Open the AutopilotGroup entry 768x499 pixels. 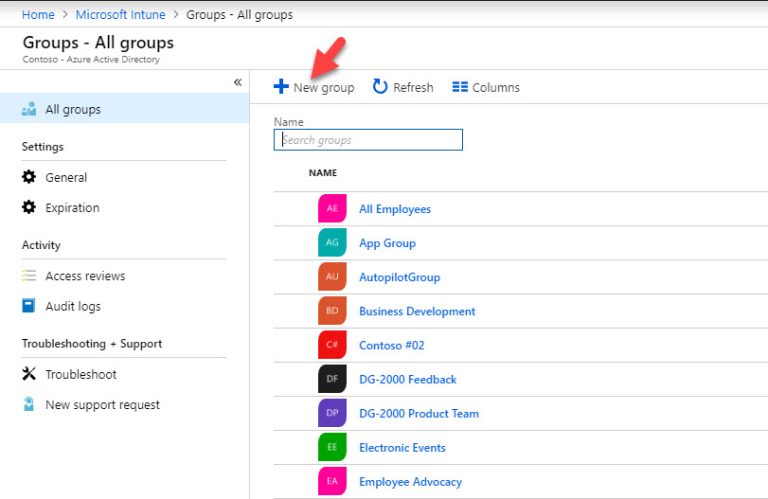pos(399,277)
